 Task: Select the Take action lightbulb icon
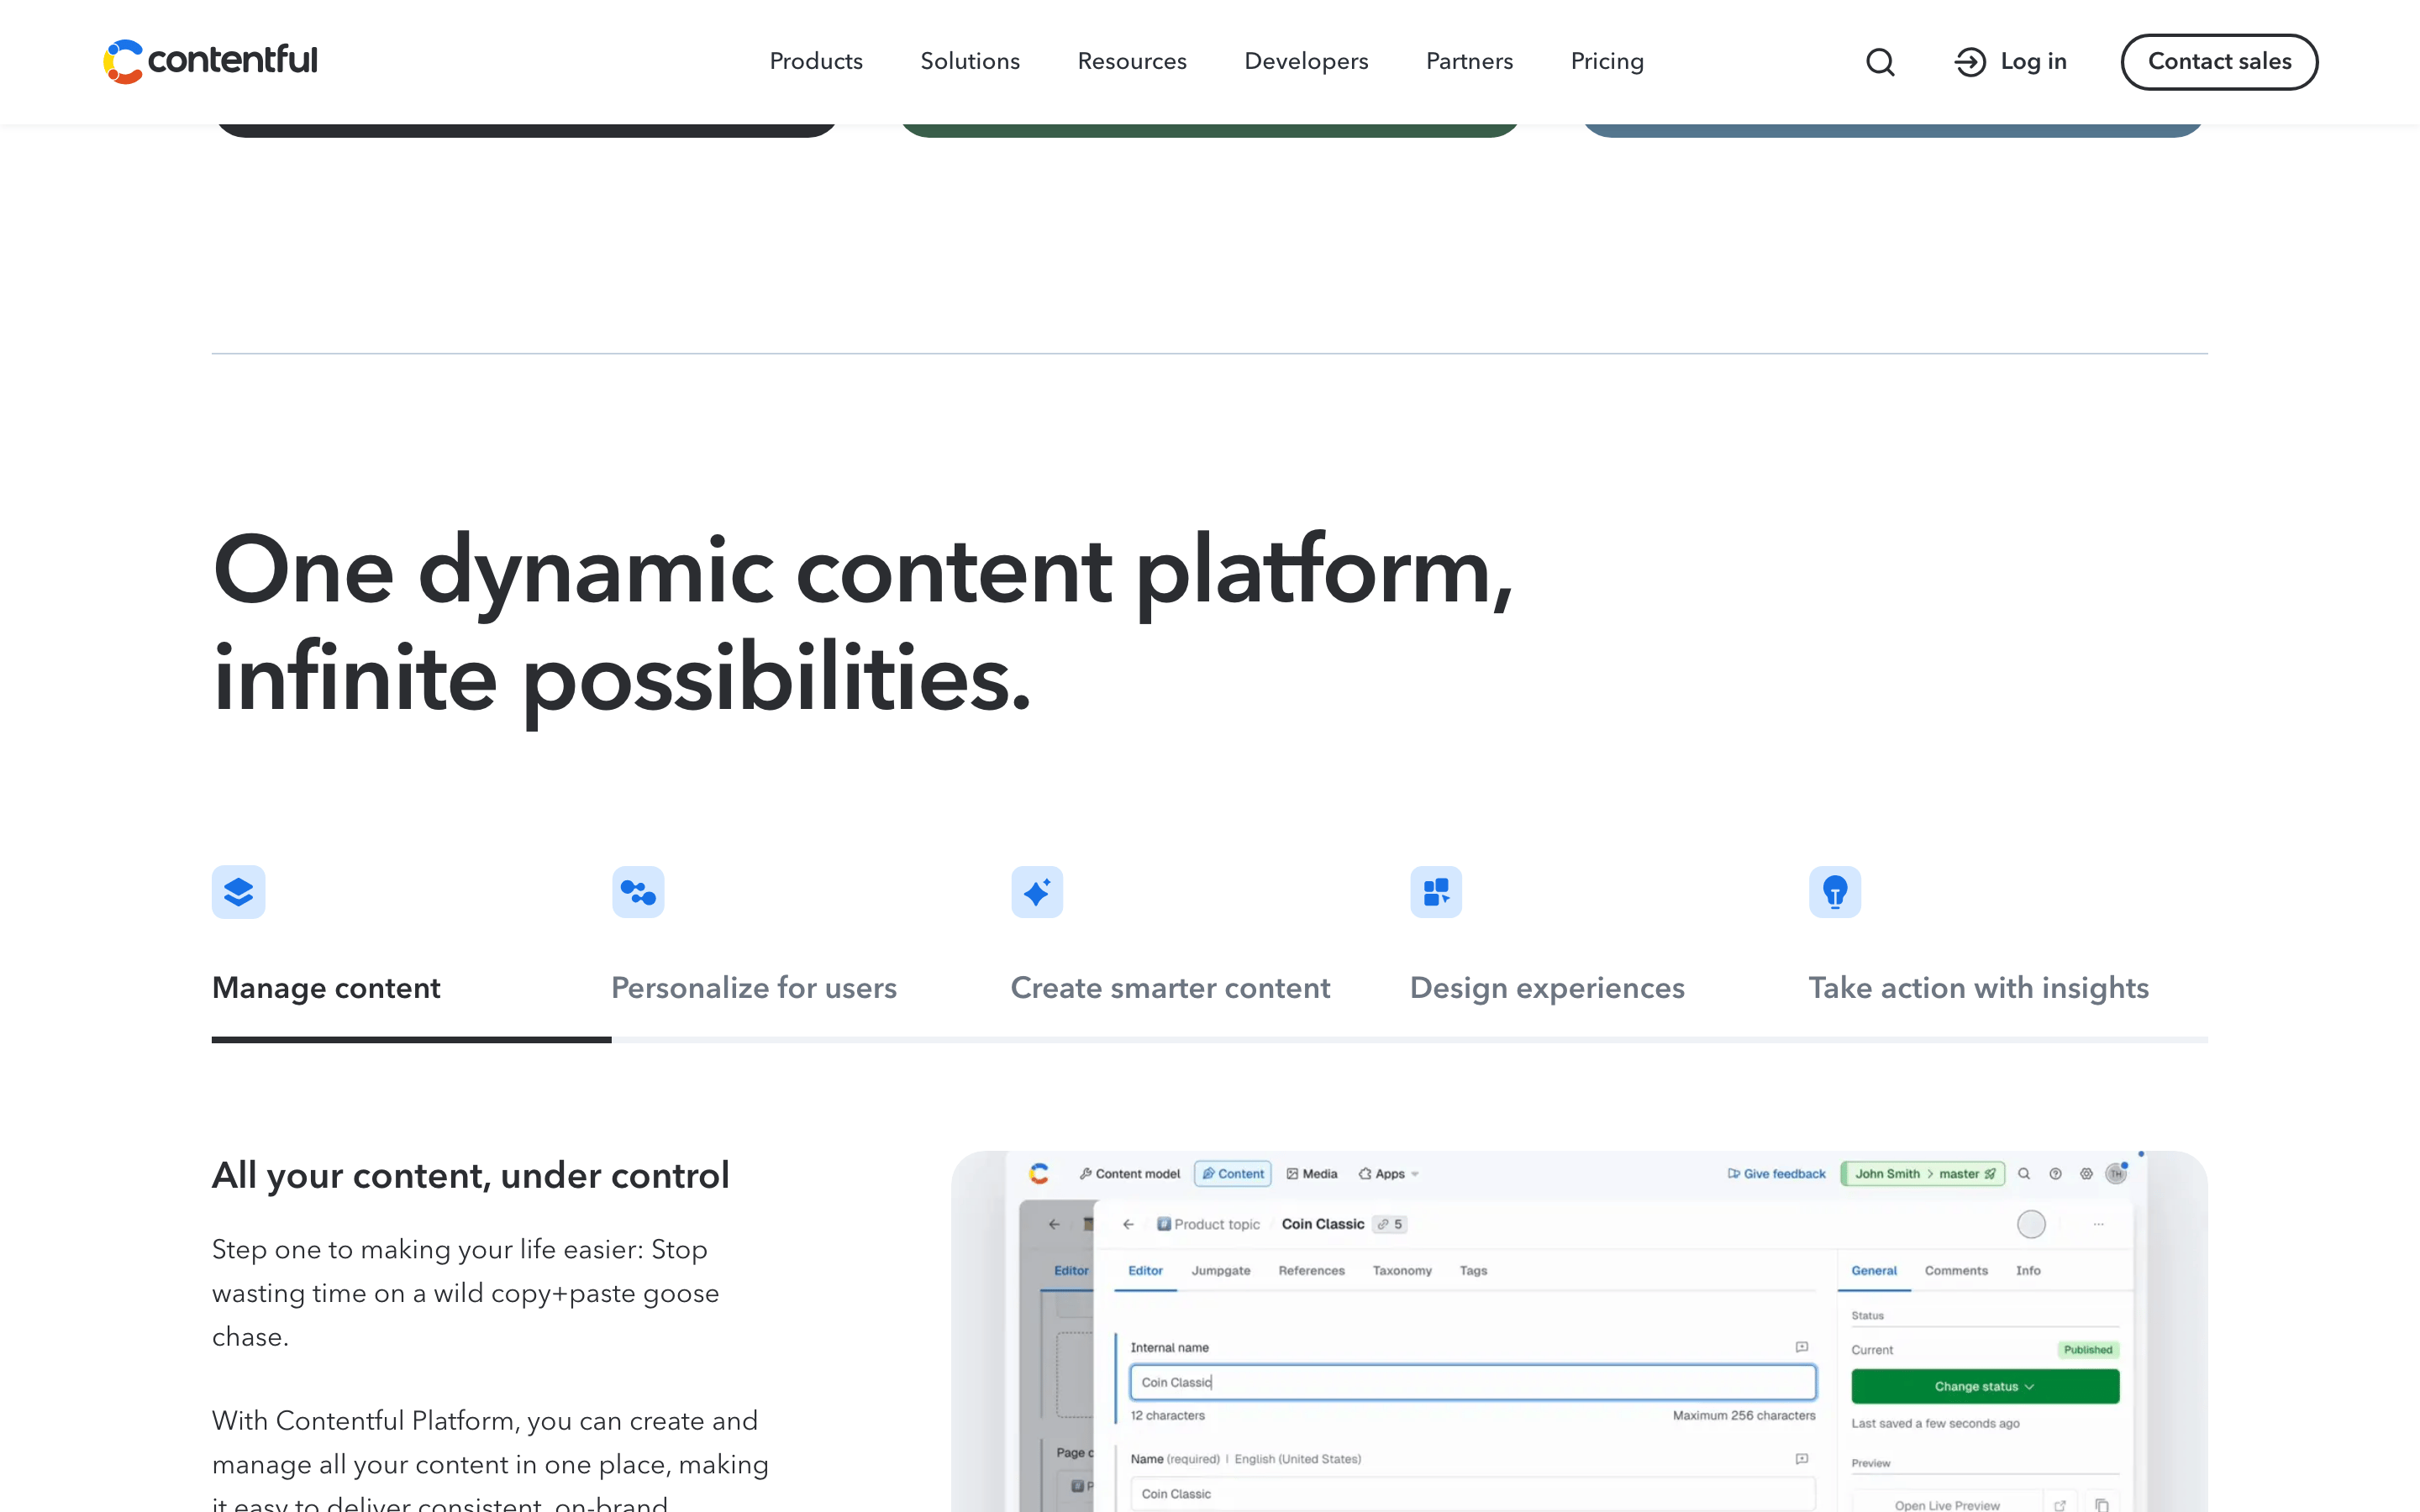tap(1835, 891)
